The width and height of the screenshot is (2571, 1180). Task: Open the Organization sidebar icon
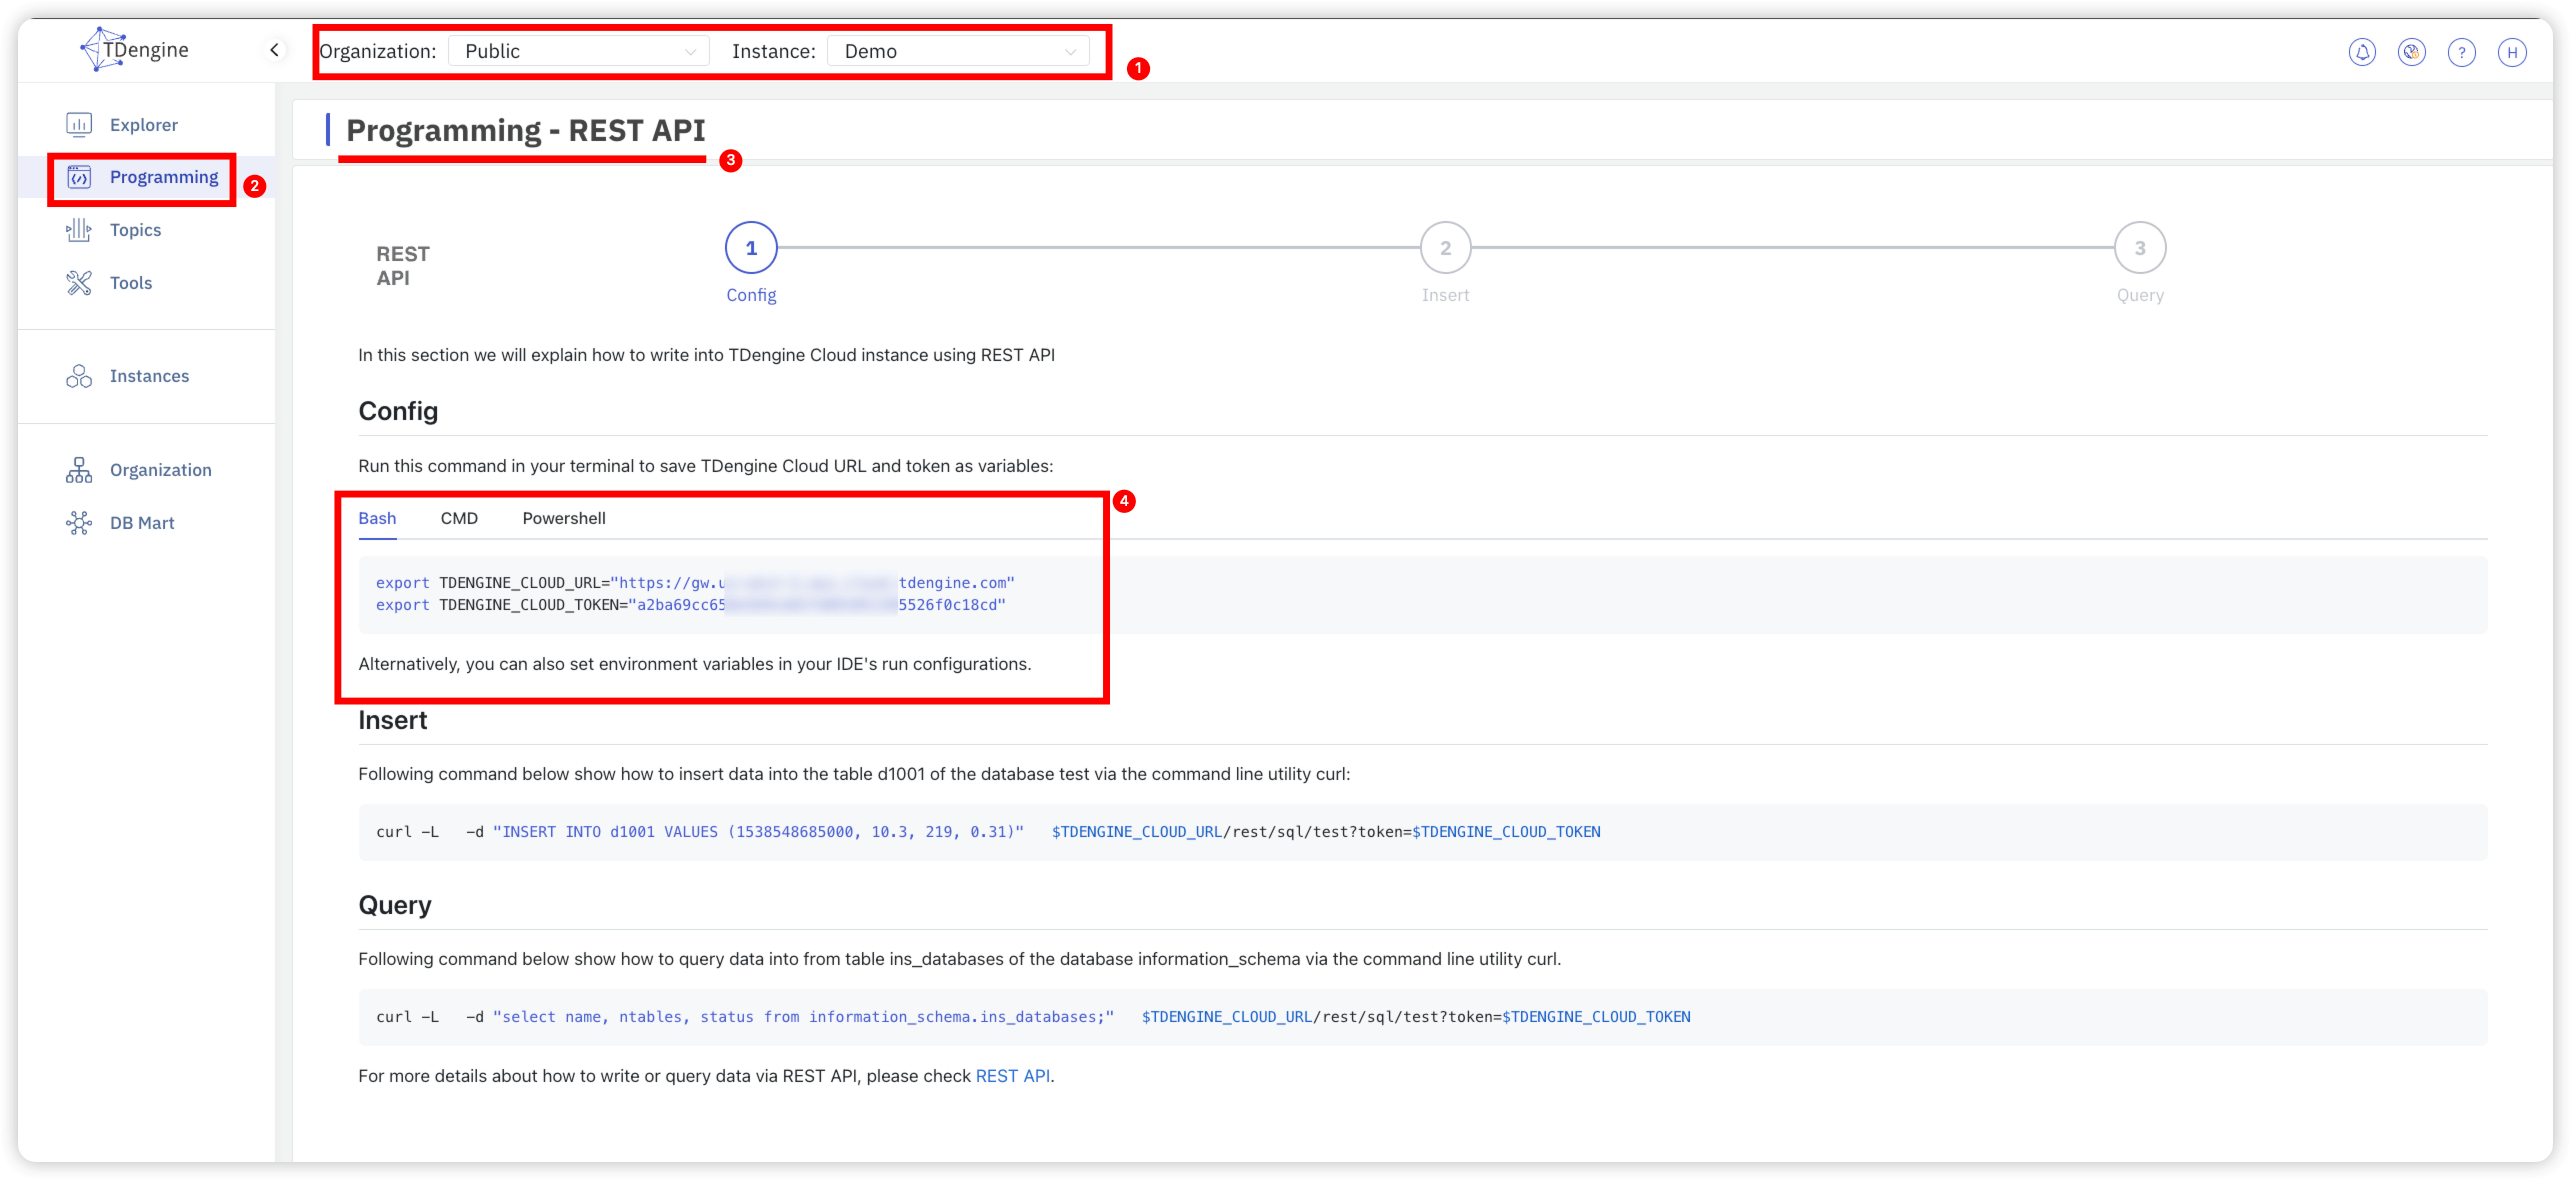point(79,469)
